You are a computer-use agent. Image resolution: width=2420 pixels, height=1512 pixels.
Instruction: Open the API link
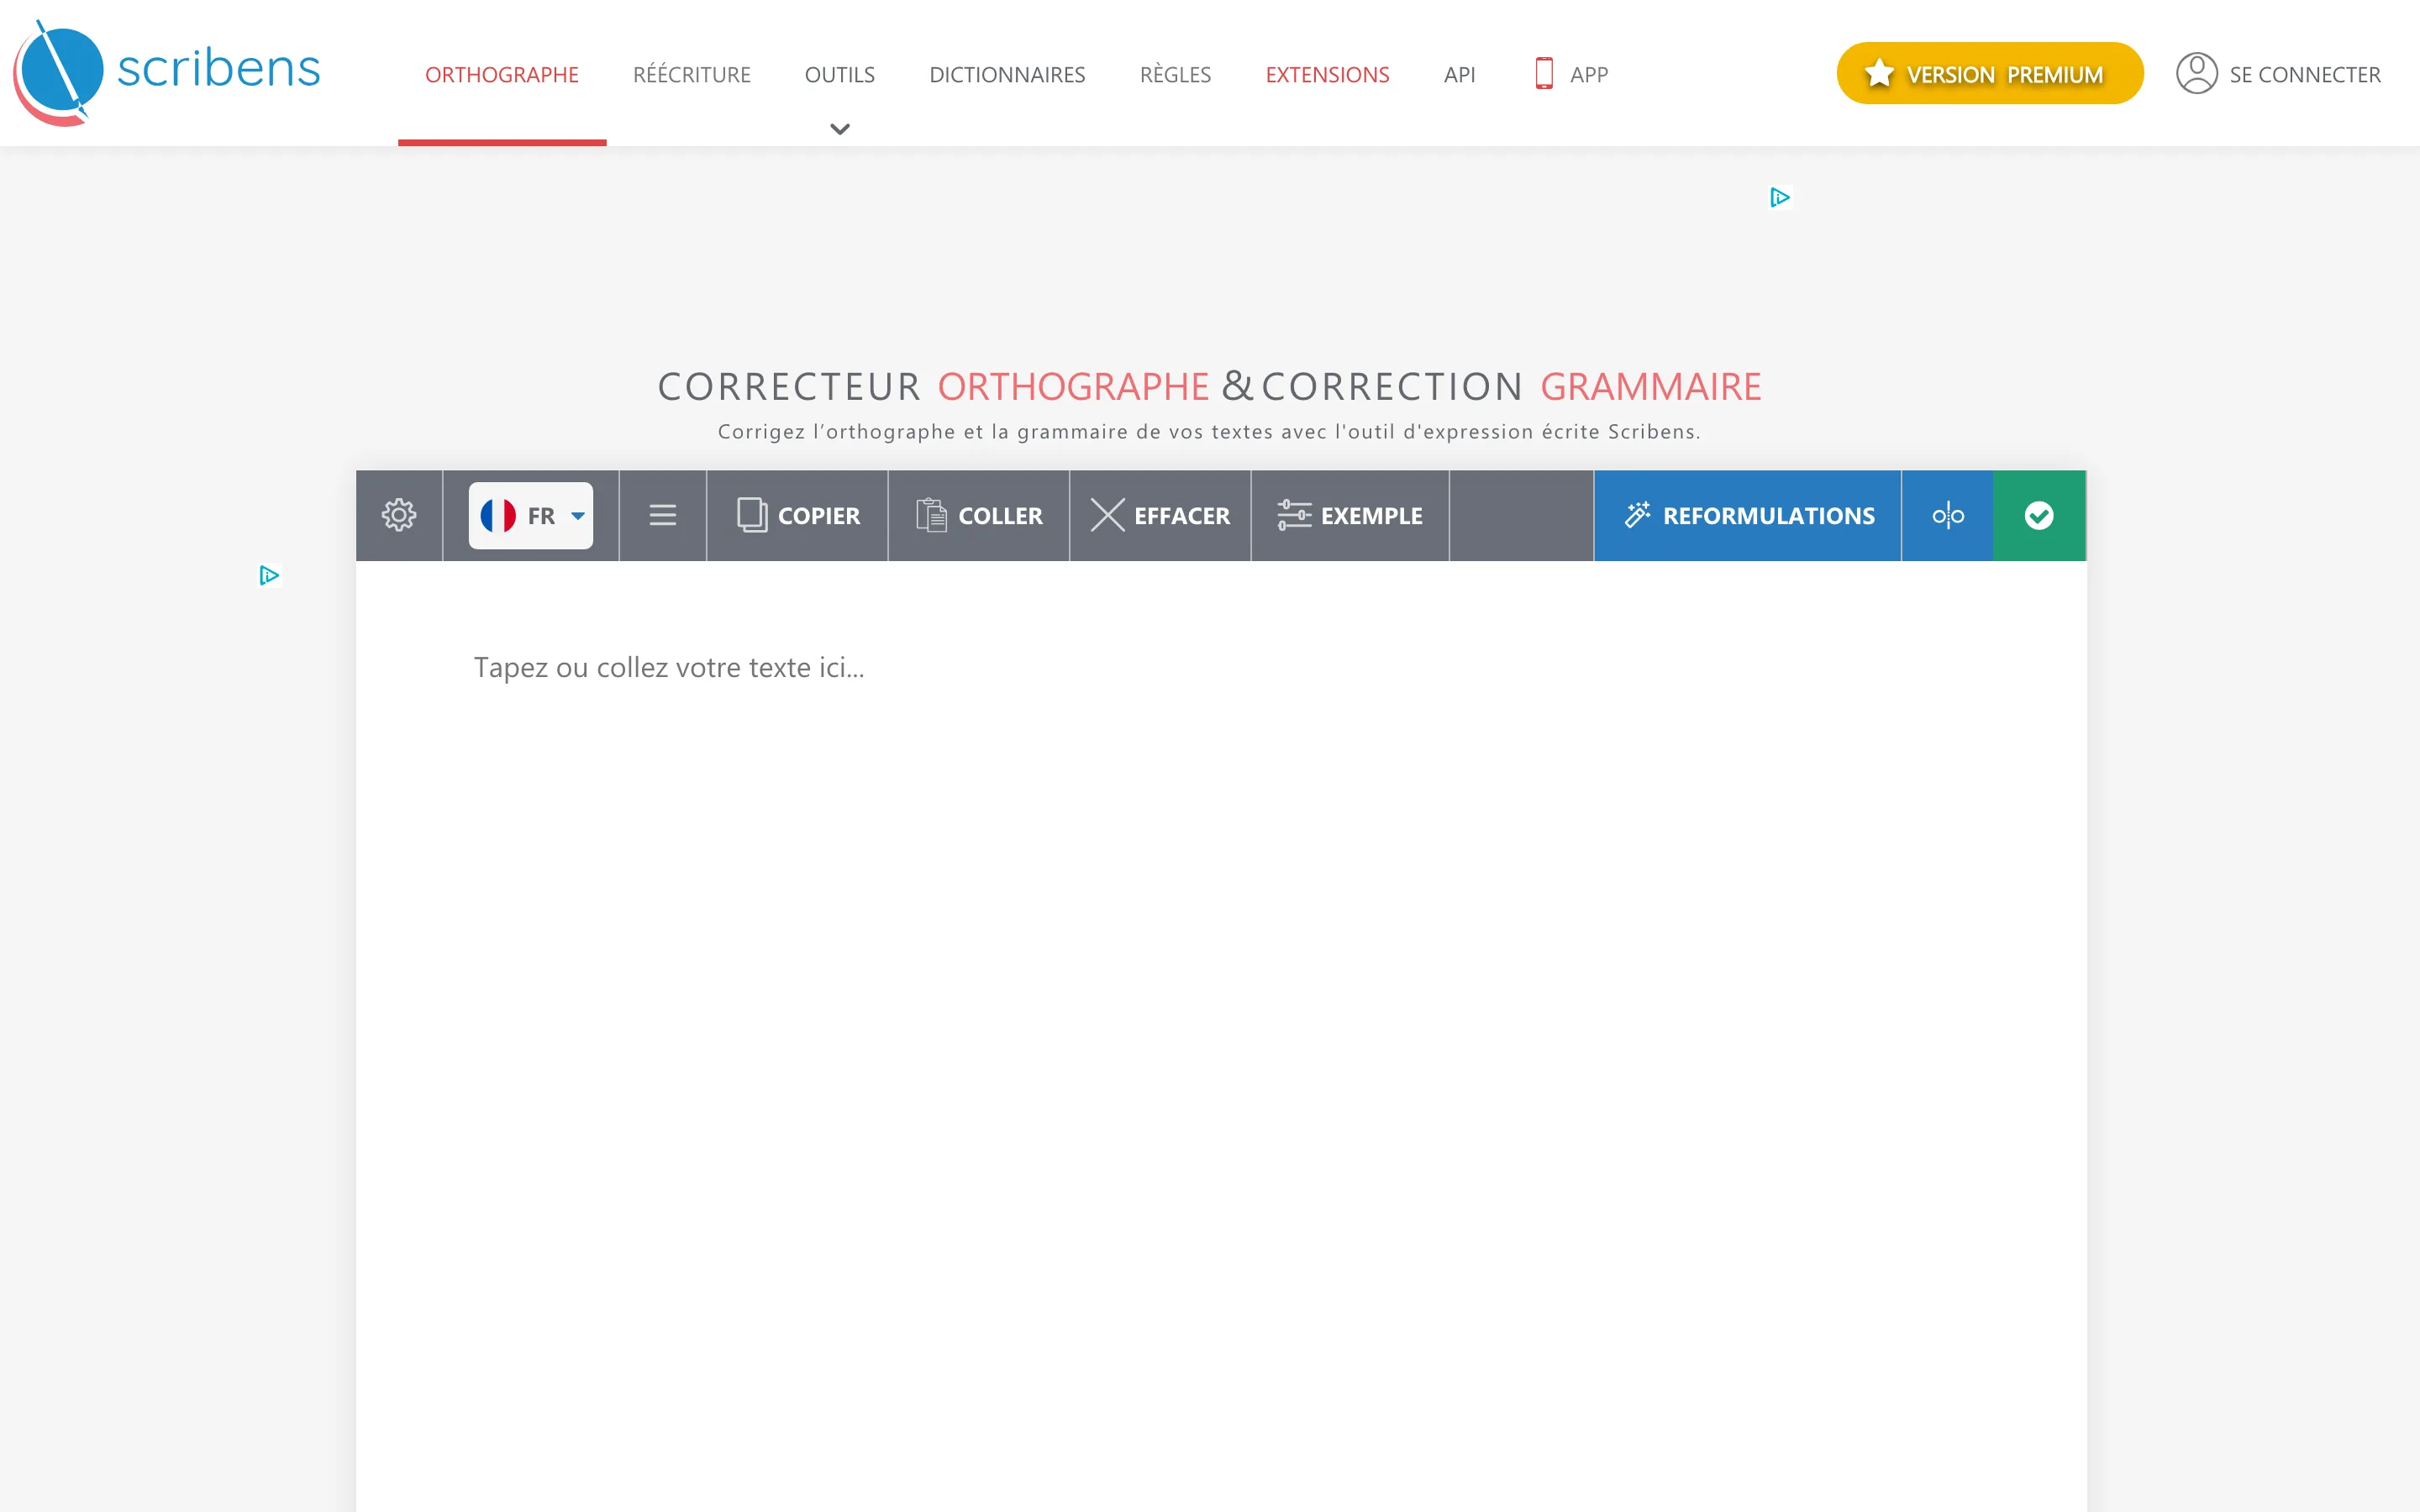[1459, 75]
